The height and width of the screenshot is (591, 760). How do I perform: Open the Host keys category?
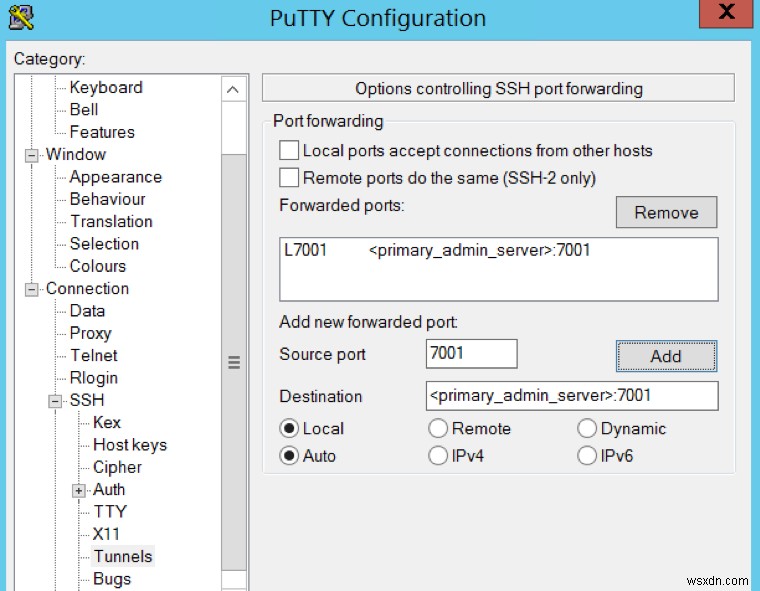(x=130, y=445)
